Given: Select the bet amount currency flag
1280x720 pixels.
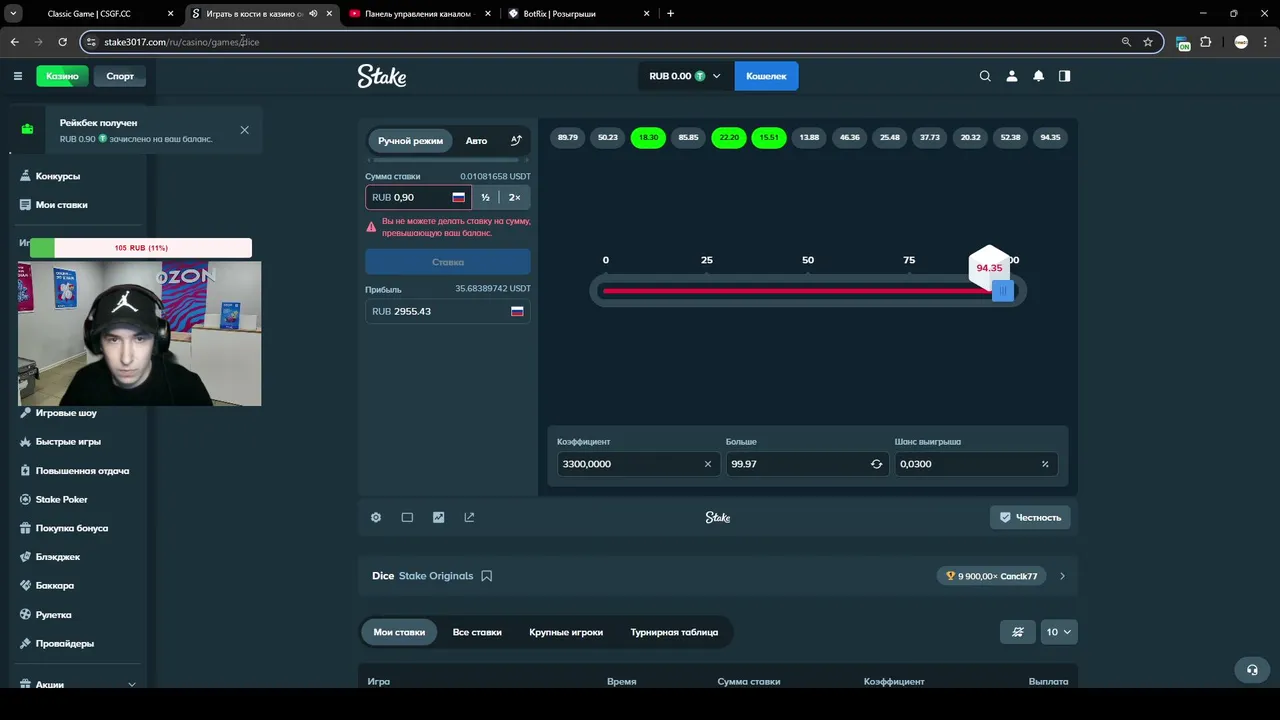Looking at the screenshot, I should click(459, 198).
